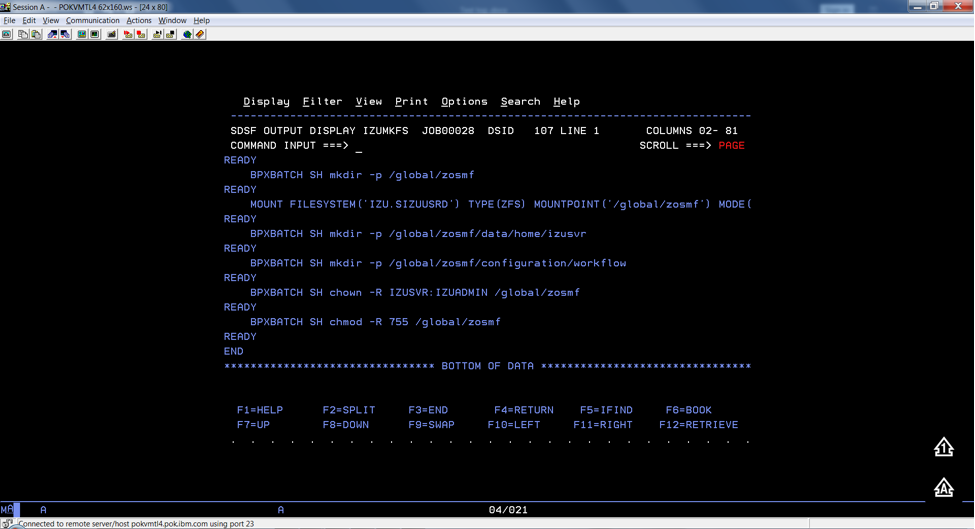The width and height of the screenshot is (975, 529).
Task: Open the Actions menu in menu bar
Action: pos(139,20)
